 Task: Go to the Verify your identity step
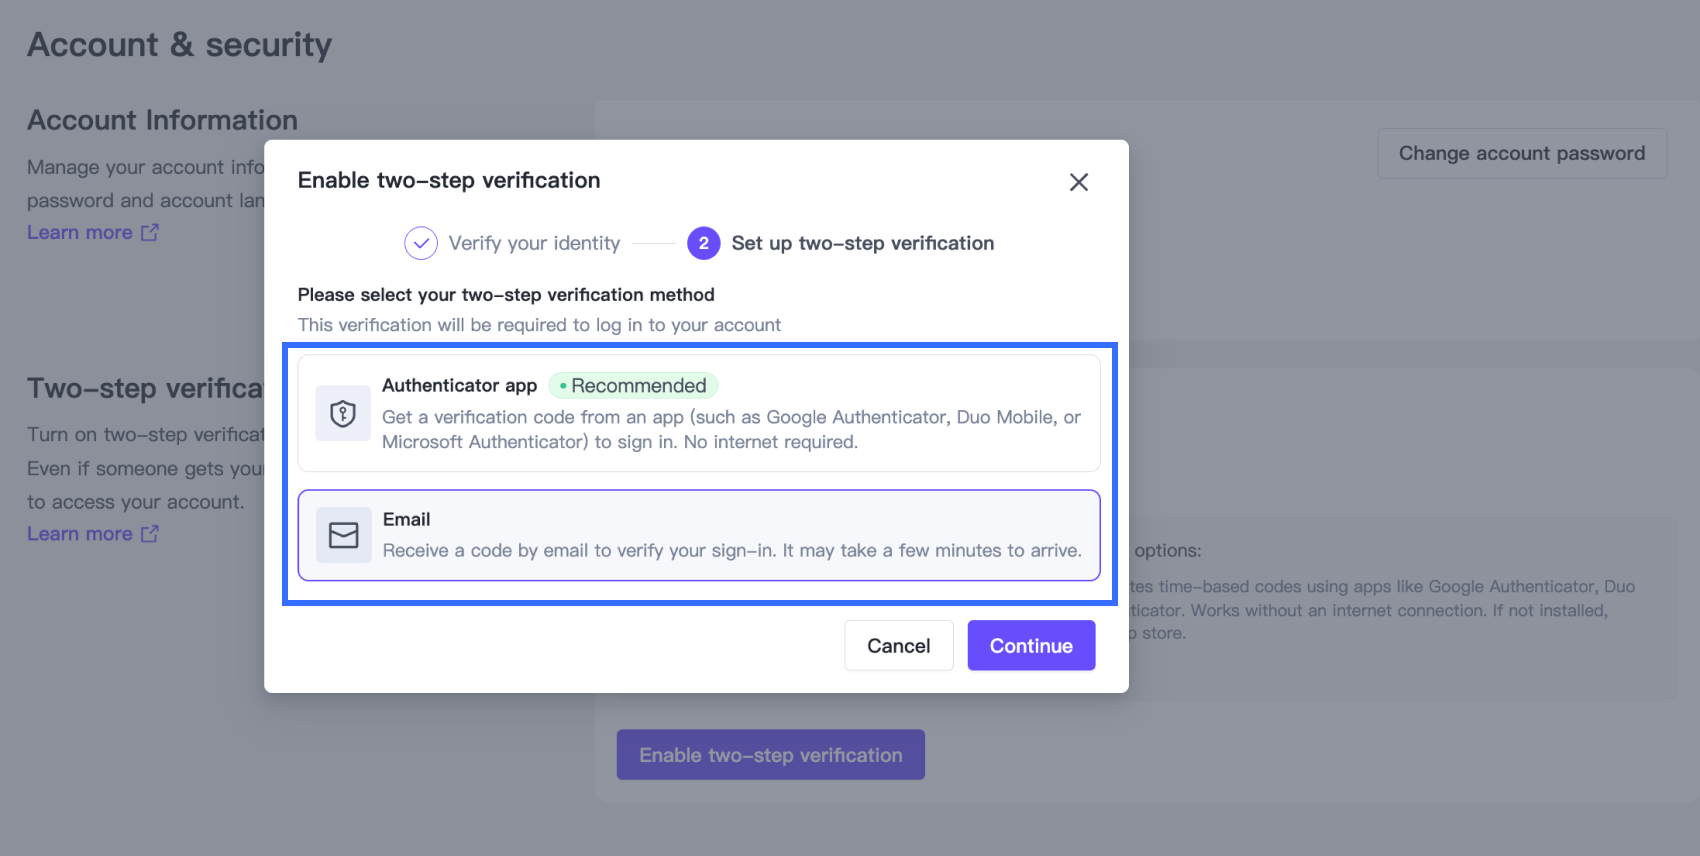tap(534, 243)
